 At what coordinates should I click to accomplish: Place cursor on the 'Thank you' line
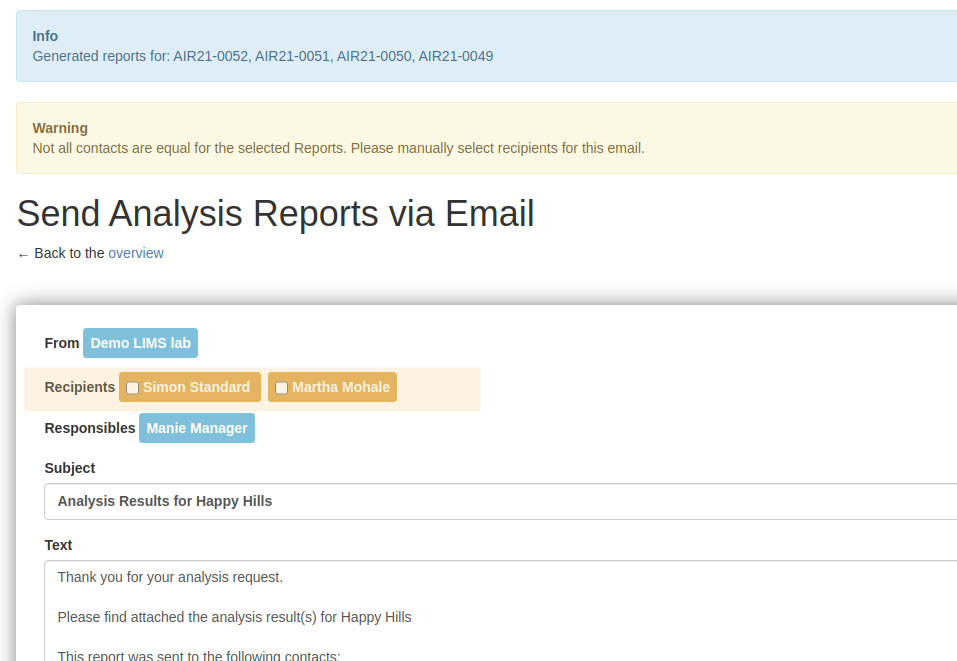click(x=170, y=577)
